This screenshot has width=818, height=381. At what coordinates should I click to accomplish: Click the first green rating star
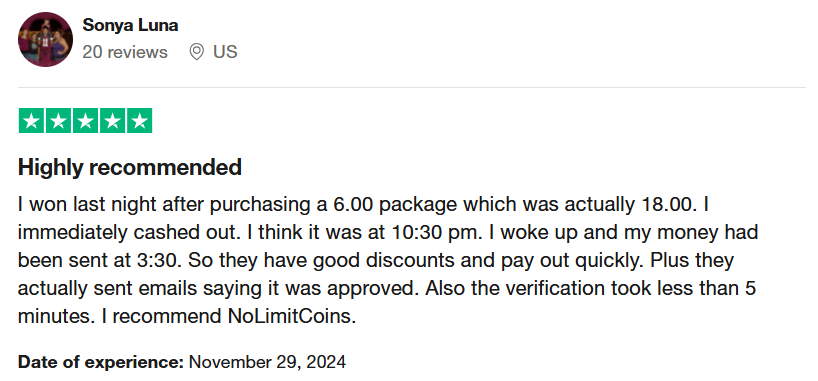point(31,121)
